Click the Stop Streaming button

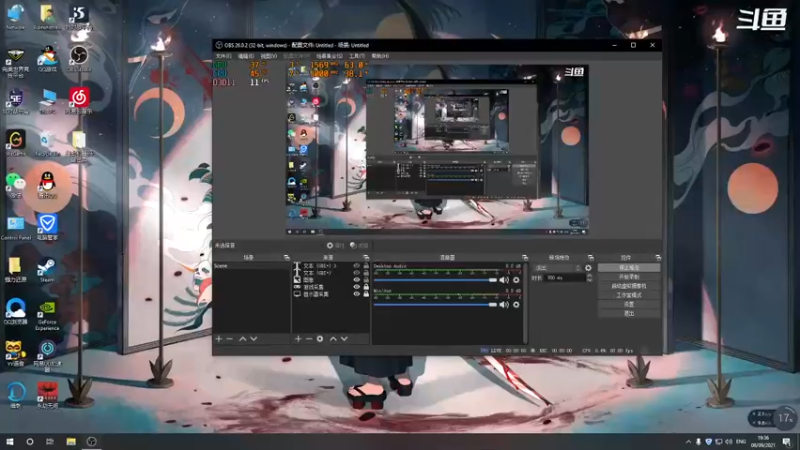[629, 268]
